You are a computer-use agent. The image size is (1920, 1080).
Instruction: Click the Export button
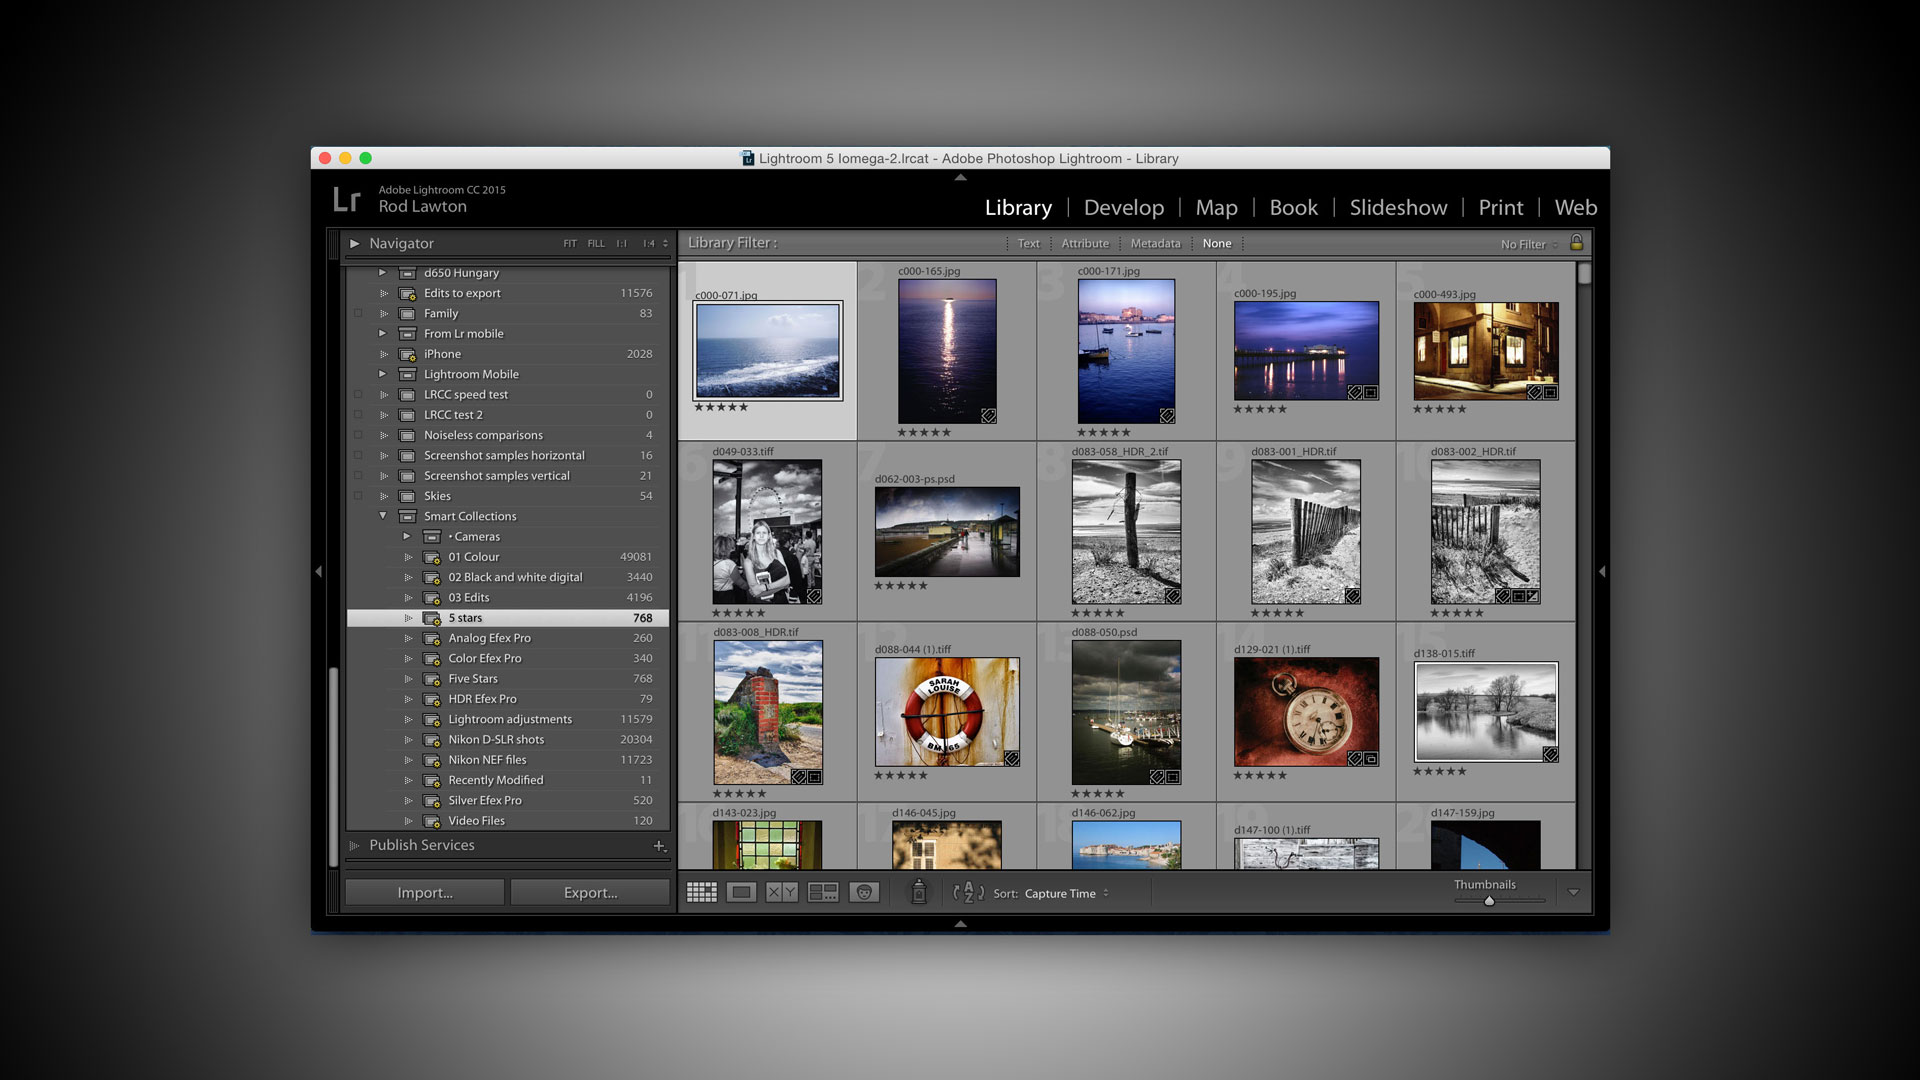point(591,893)
